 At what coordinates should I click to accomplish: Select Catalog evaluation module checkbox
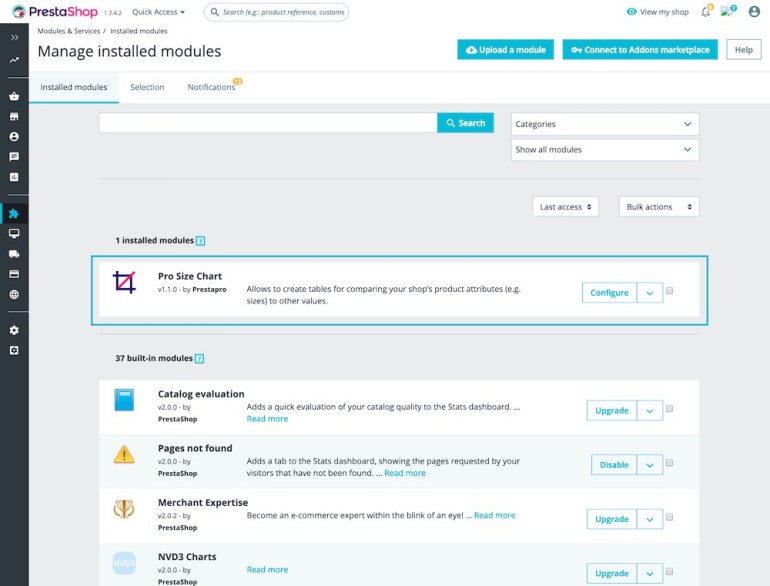pos(669,409)
